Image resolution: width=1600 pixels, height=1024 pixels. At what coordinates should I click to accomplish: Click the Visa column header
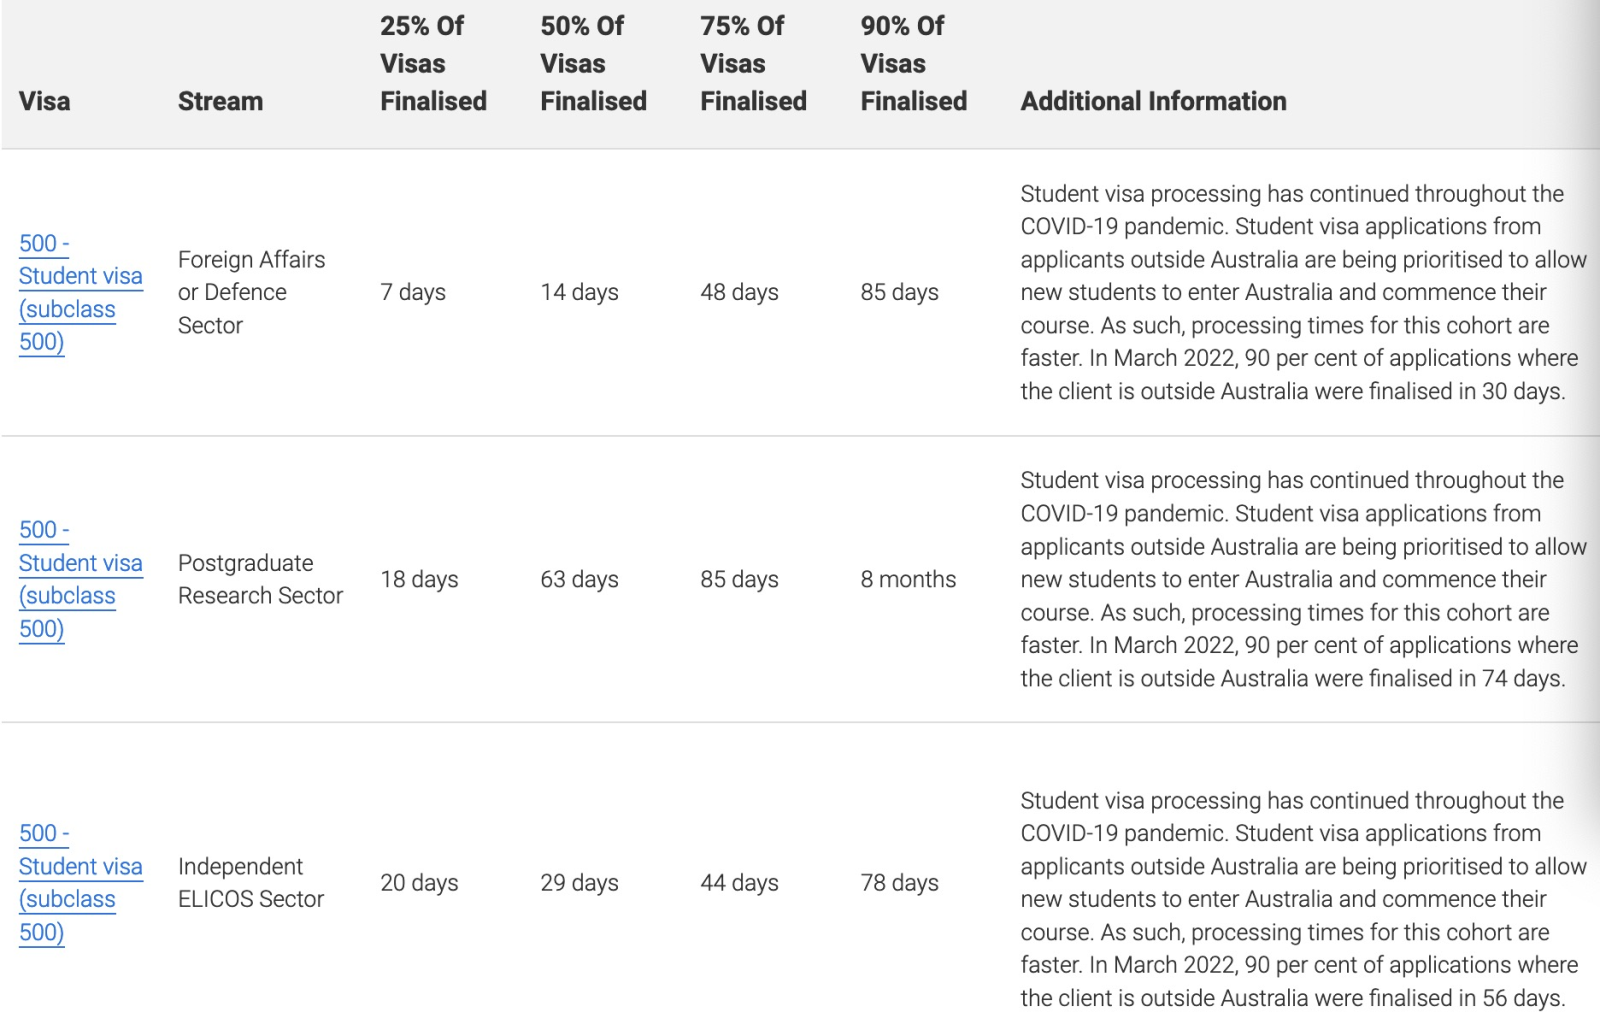(x=45, y=101)
